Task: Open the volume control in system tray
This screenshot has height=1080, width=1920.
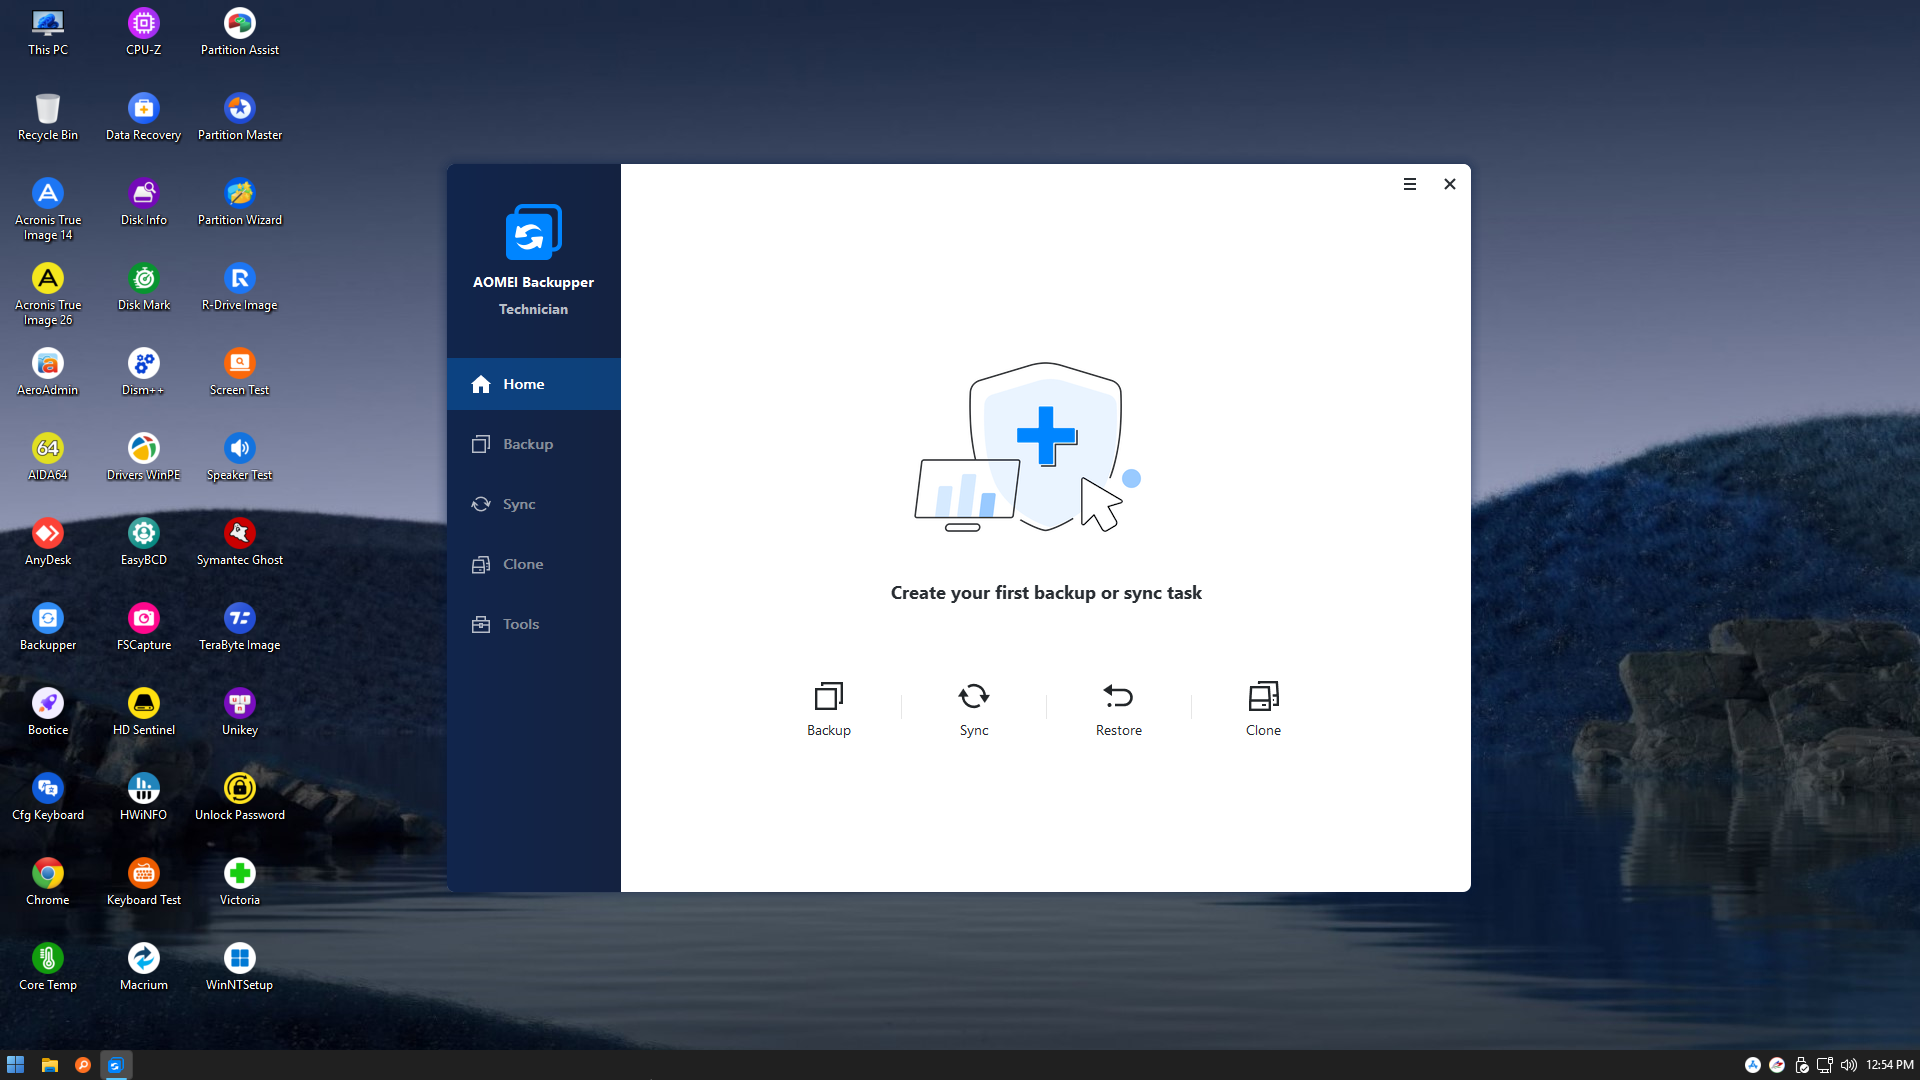Action: pos(1848,1065)
